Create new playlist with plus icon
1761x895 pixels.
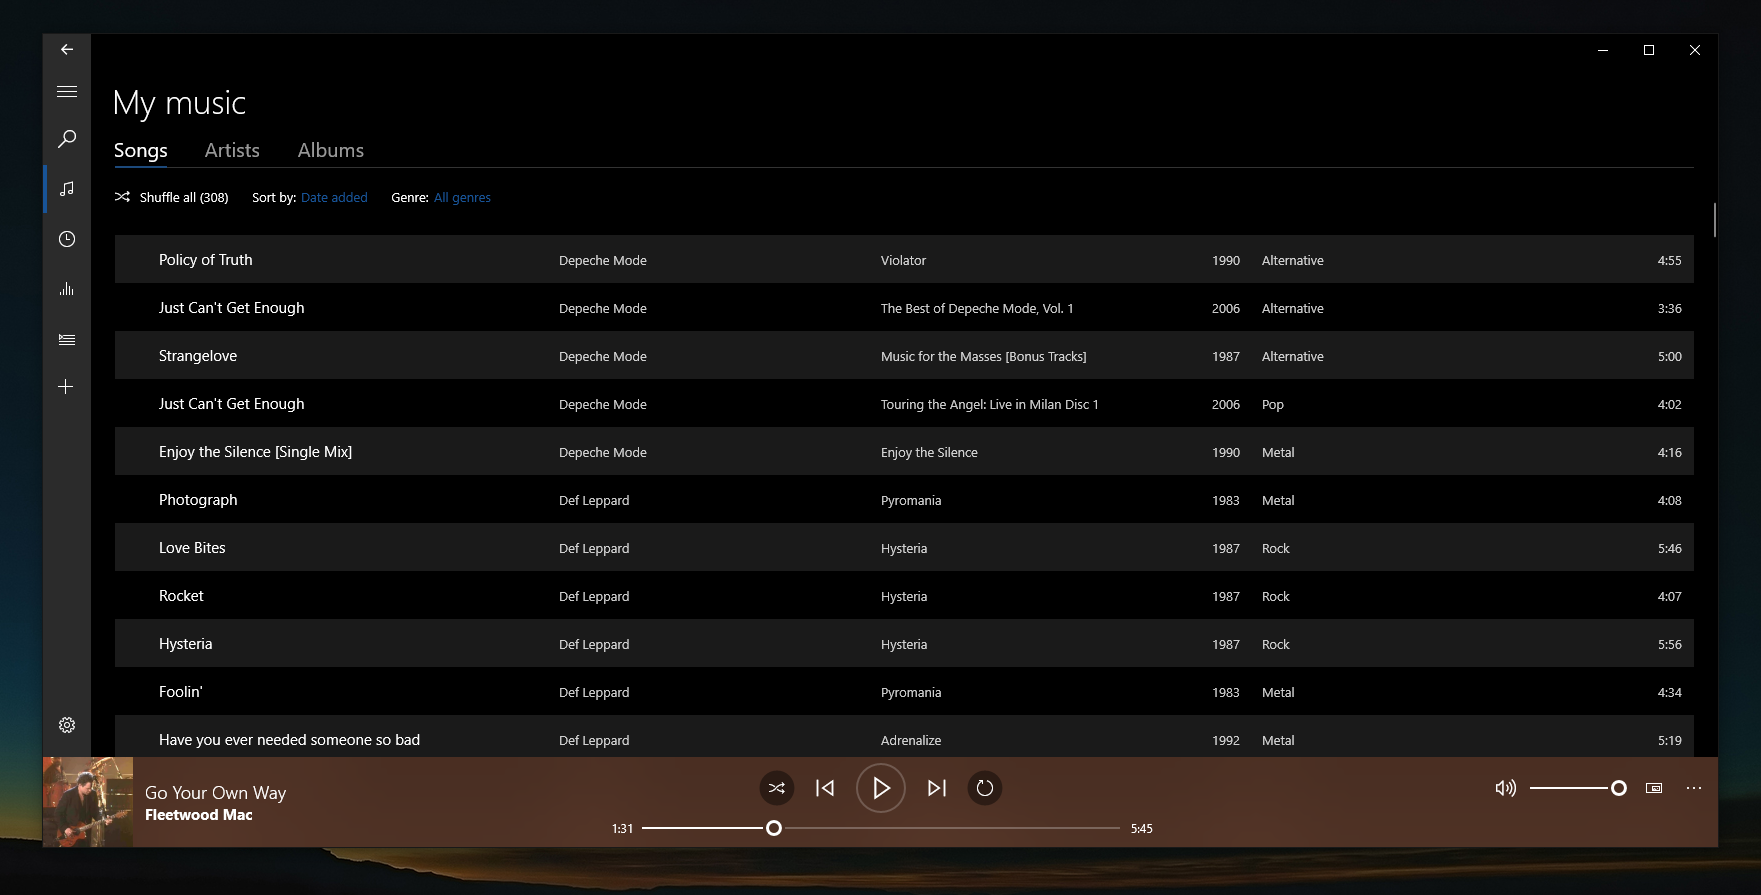tap(66, 387)
